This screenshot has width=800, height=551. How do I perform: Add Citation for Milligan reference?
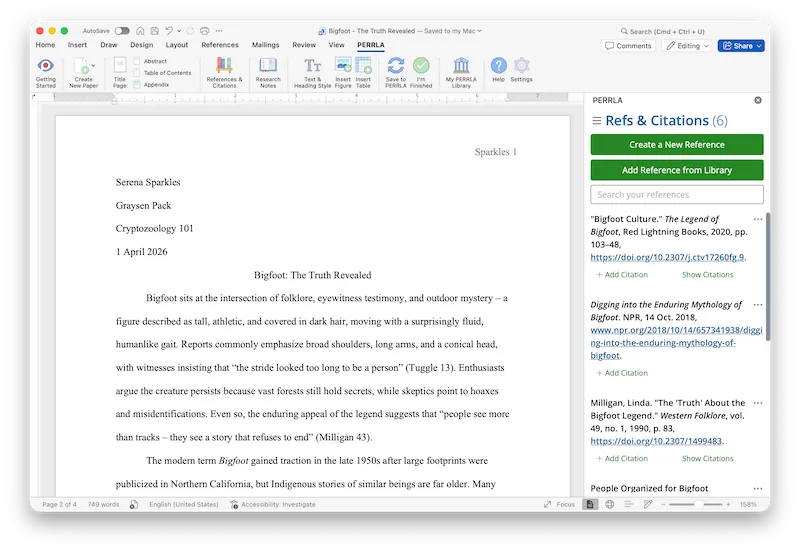pos(622,458)
